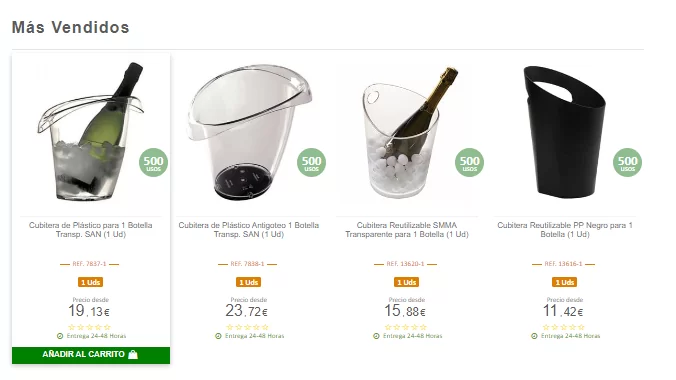The height and width of the screenshot is (380, 676).
Task: Click the Añadir al carrito button
Action: click(91, 355)
